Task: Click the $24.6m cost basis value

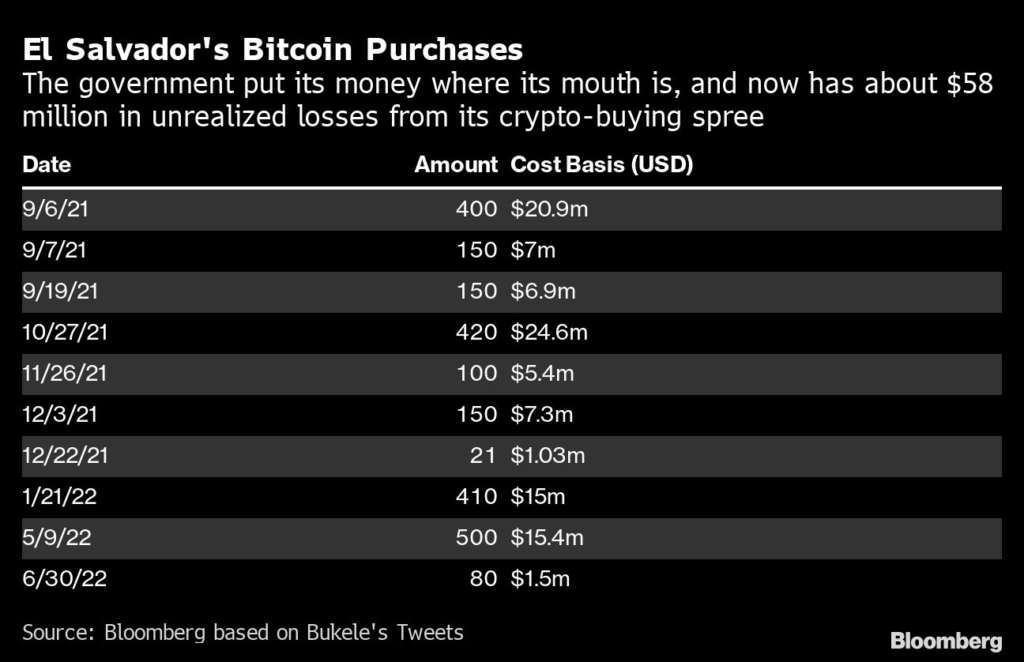Action: (548, 332)
